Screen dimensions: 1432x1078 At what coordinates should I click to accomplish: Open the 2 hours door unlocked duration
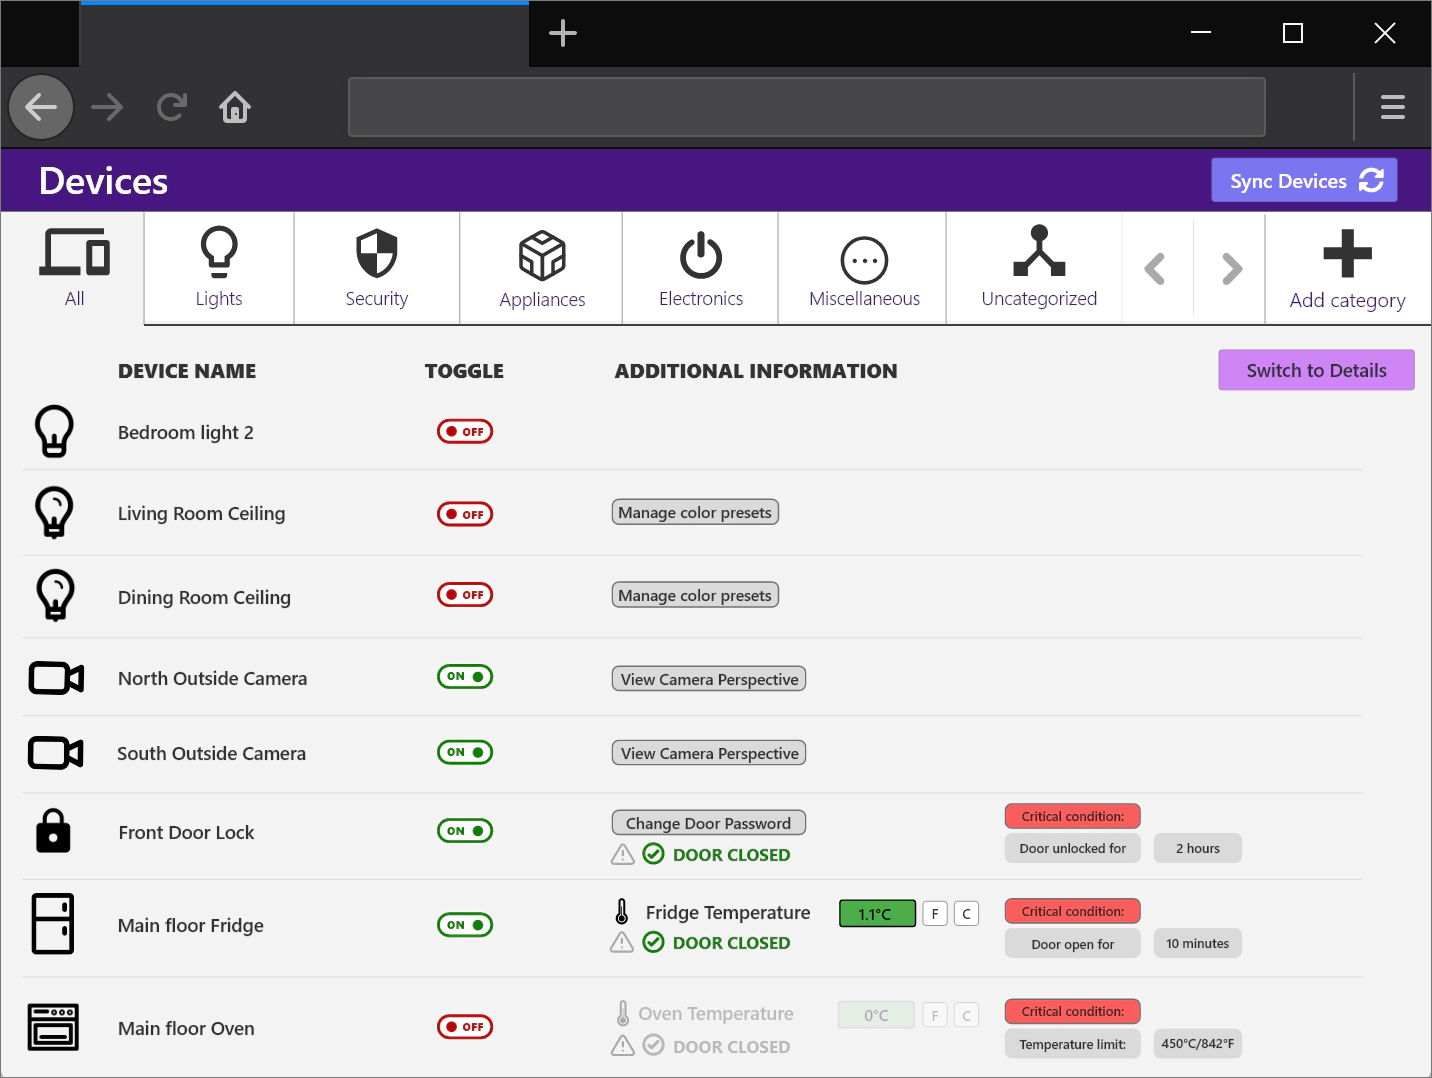click(1197, 848)
